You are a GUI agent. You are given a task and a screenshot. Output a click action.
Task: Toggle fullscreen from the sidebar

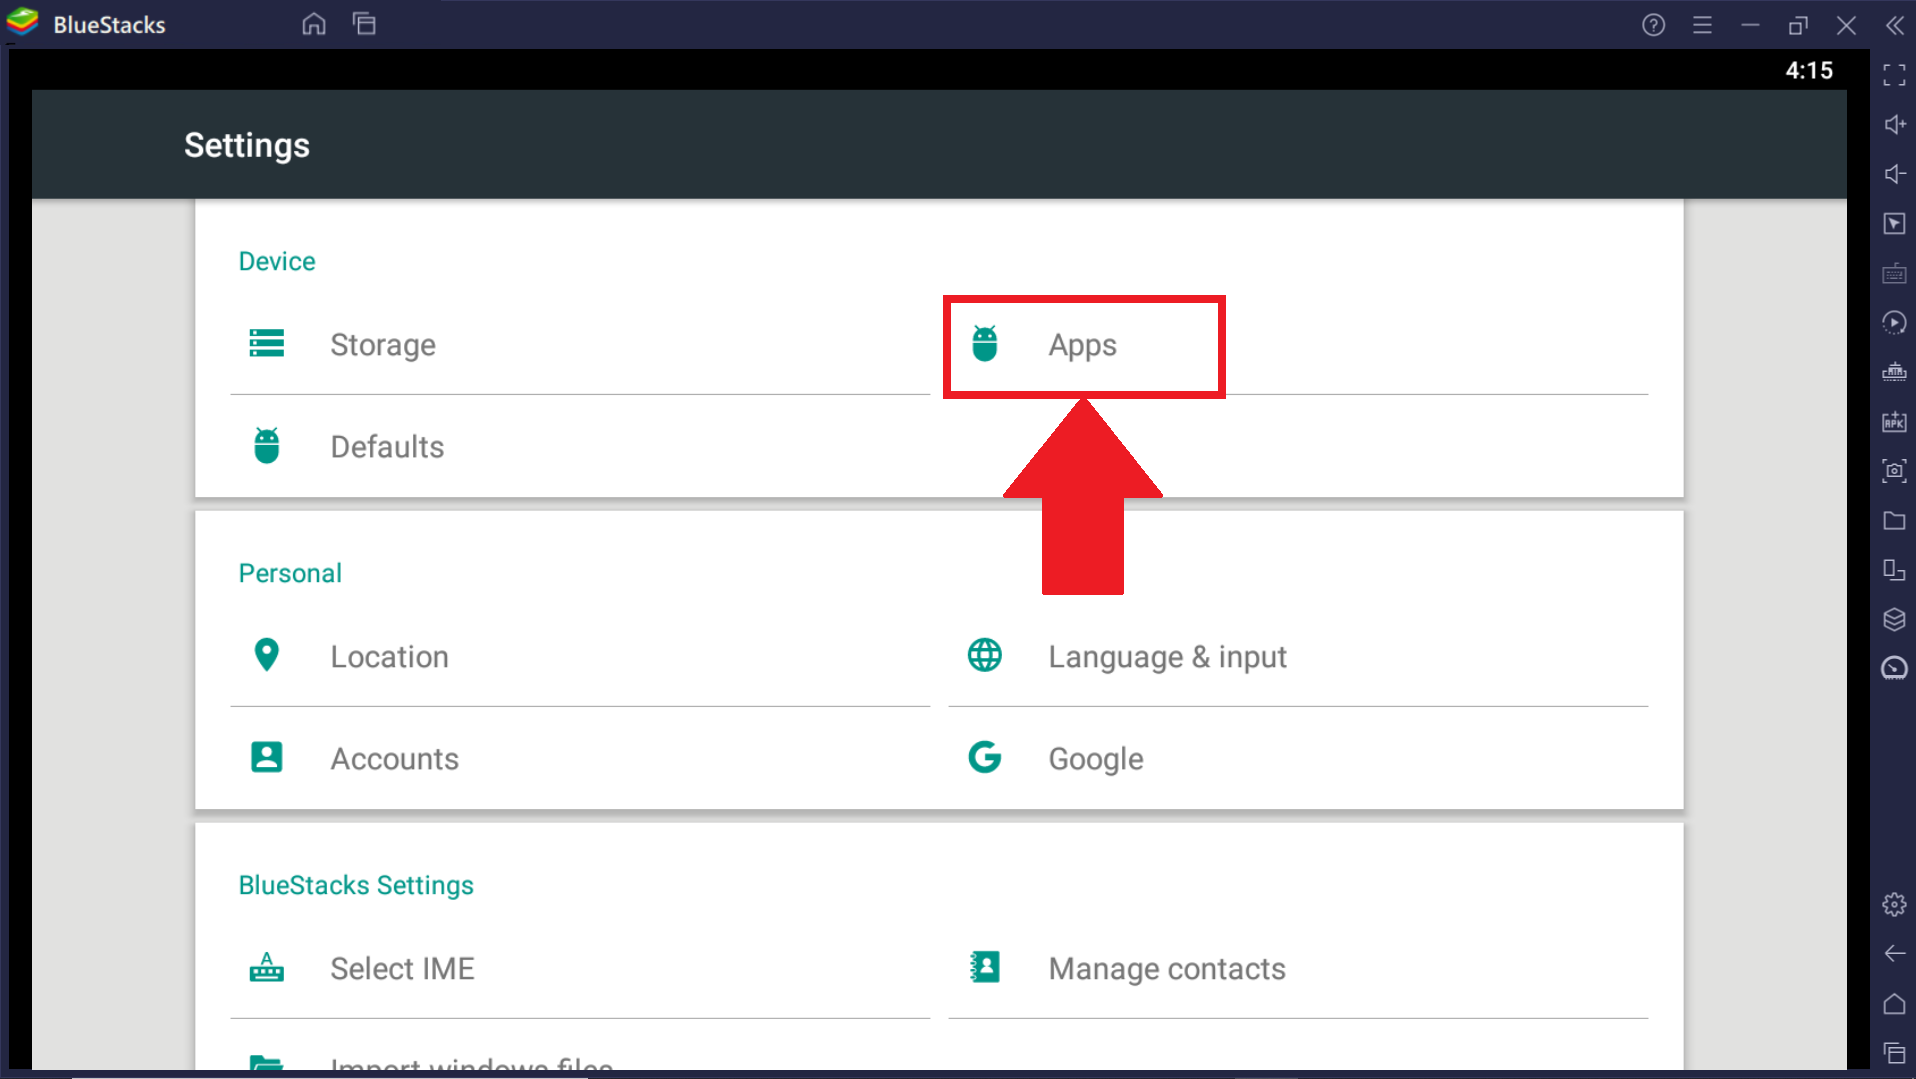(x=1894, y=75)
